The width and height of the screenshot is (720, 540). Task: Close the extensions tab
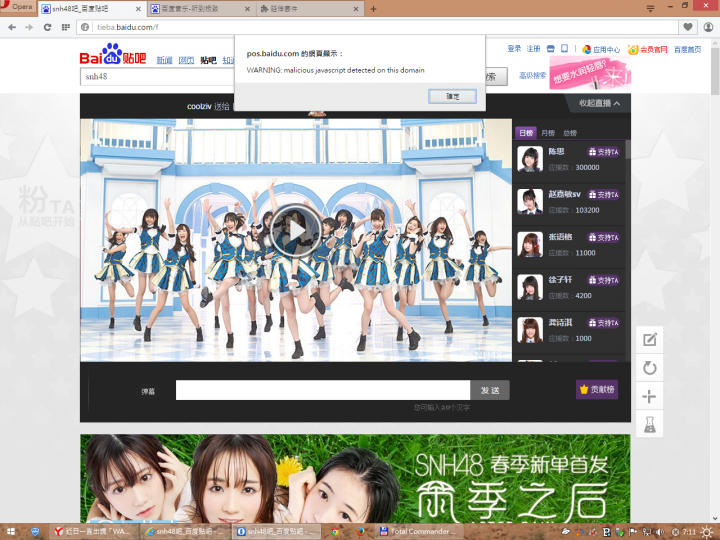[356, 9]
